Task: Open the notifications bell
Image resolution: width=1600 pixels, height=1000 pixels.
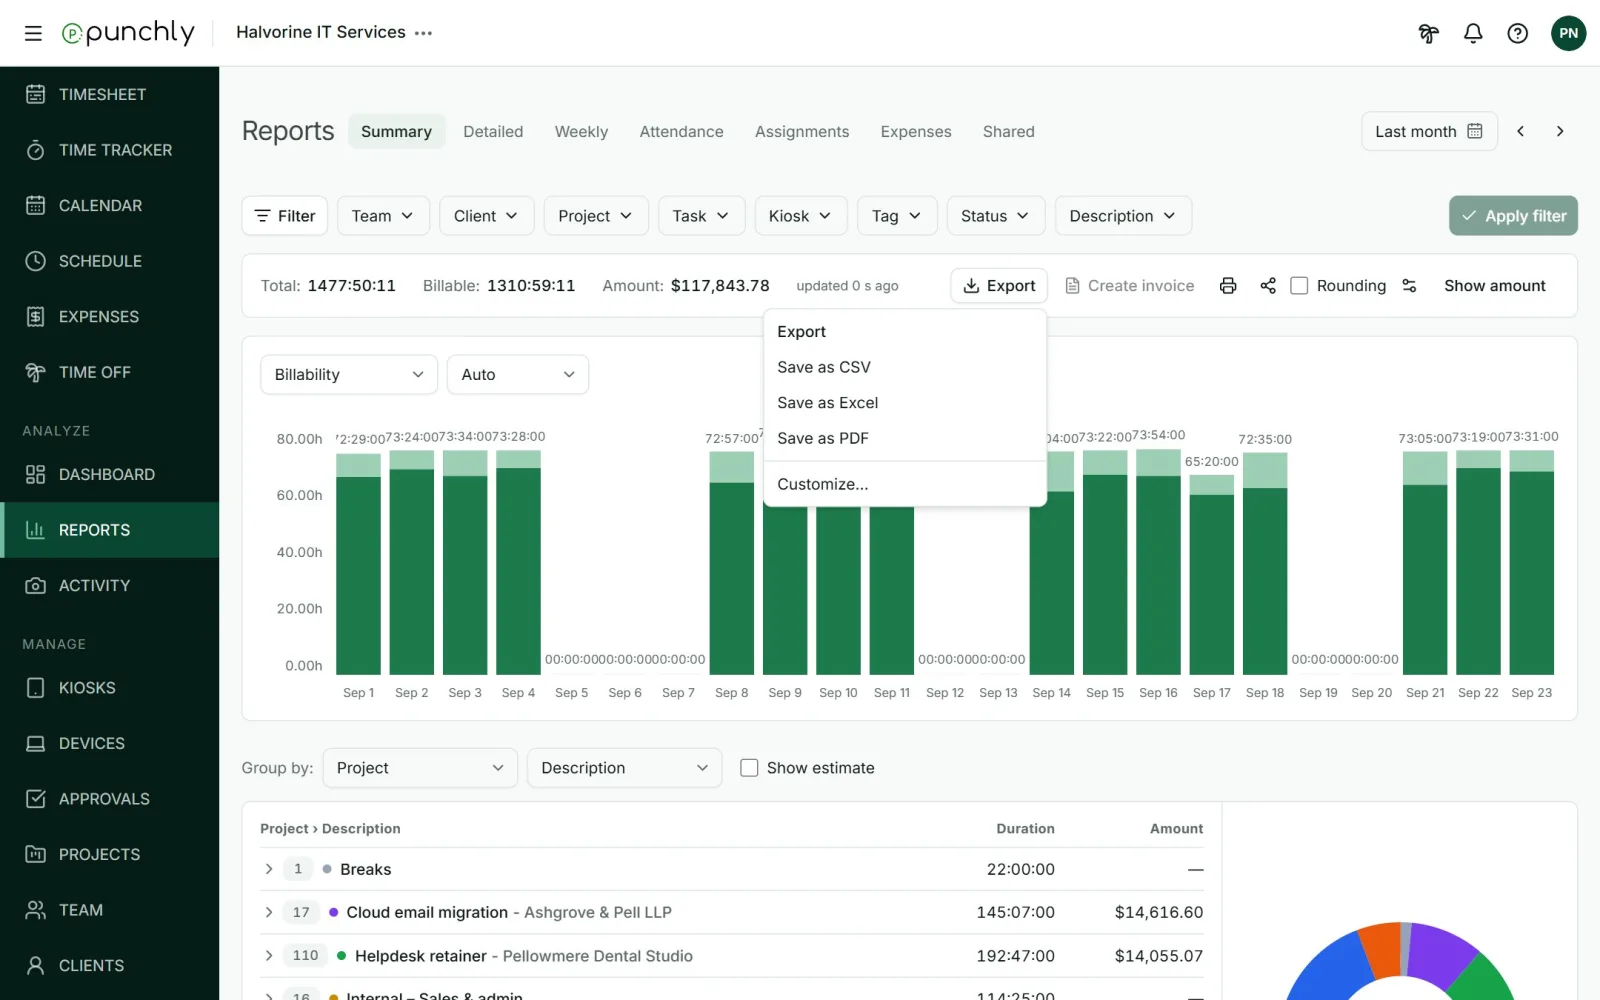Action: pos(1473,33)
